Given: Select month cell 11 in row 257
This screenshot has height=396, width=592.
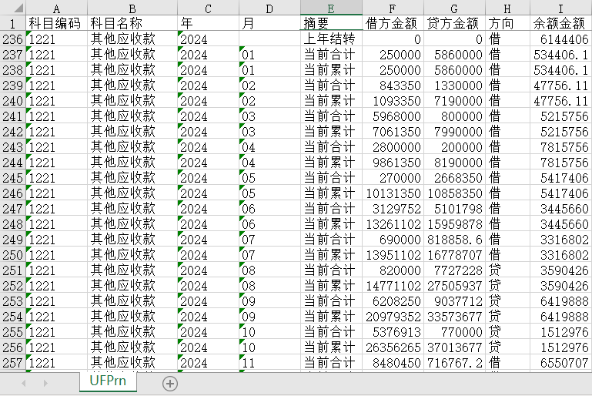Looking at the screenshot, I should 270,363.
